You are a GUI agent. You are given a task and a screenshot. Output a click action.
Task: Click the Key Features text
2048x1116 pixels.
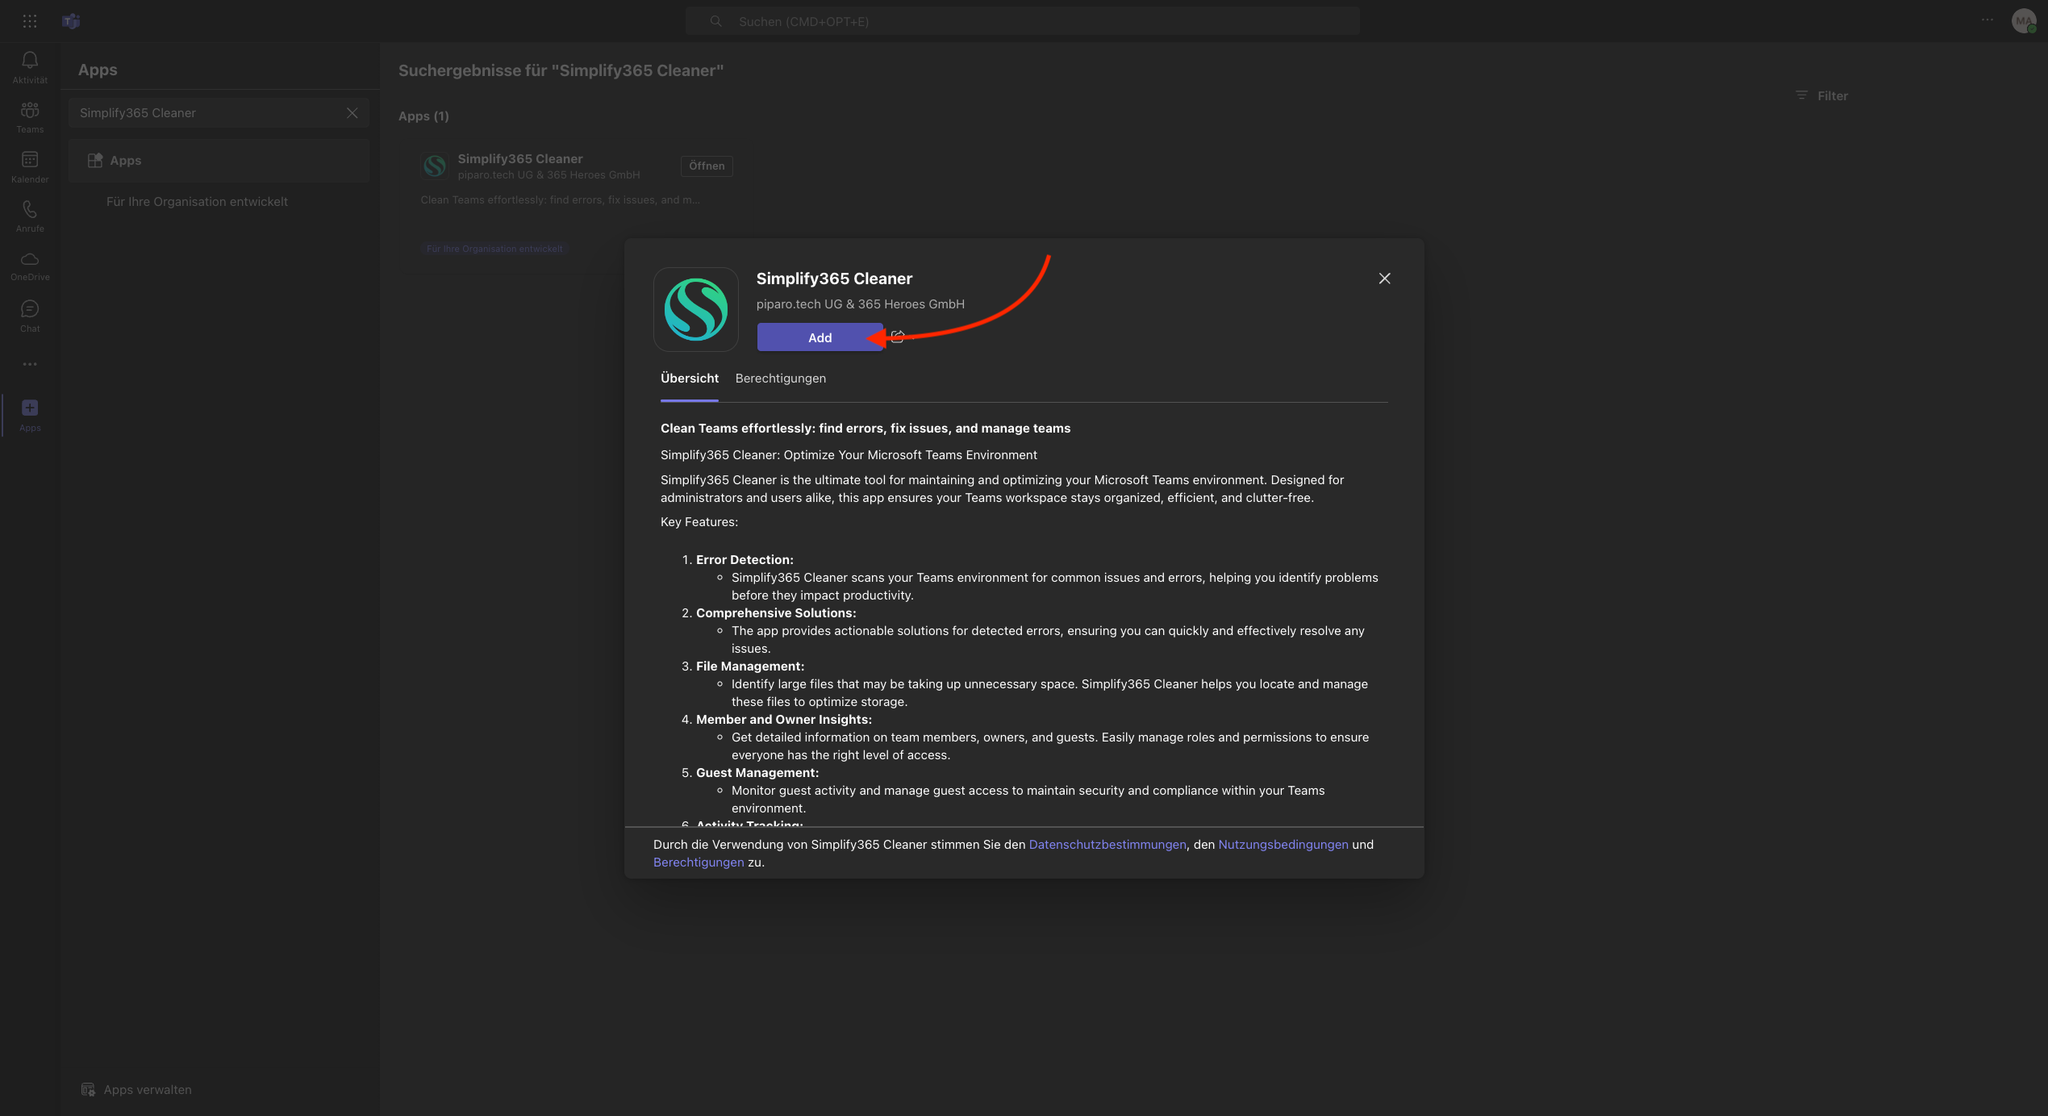tap(699, 522)
